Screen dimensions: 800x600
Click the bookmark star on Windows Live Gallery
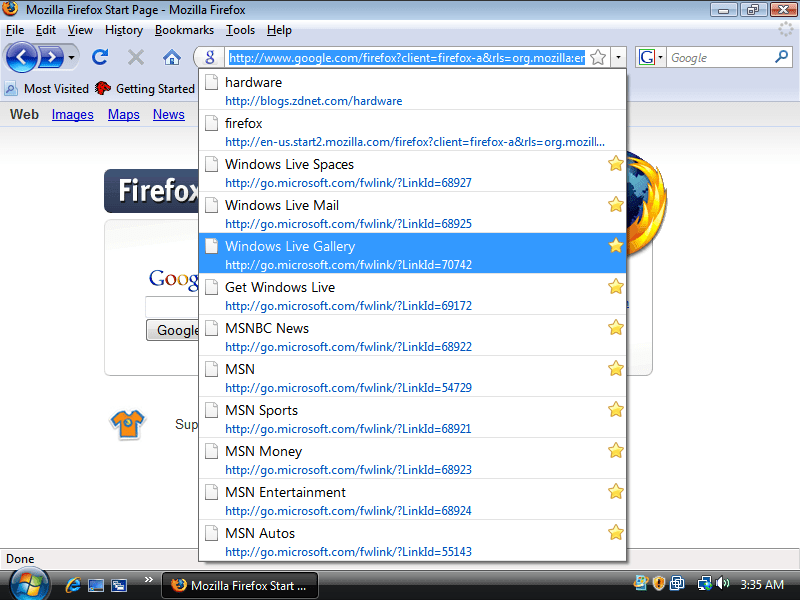pyautogui.click(x=615, y=245)
